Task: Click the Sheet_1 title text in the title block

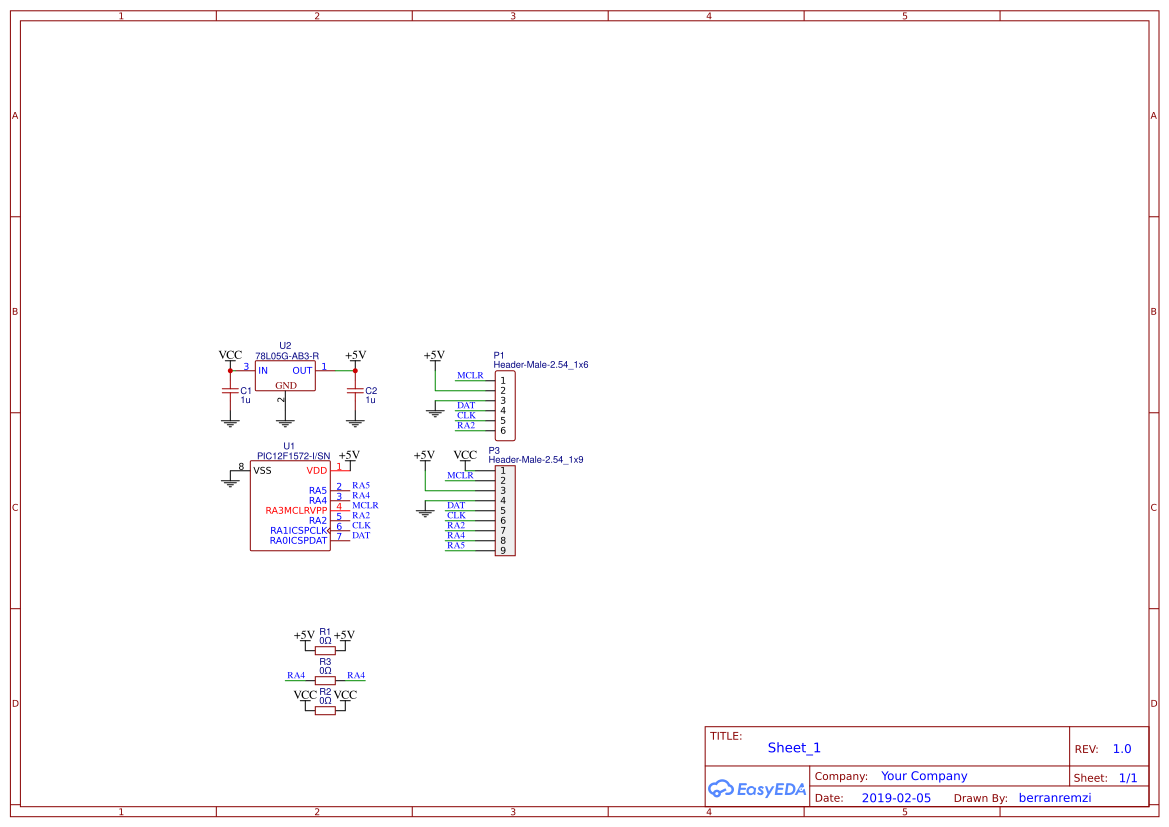Action: point(793,747)
